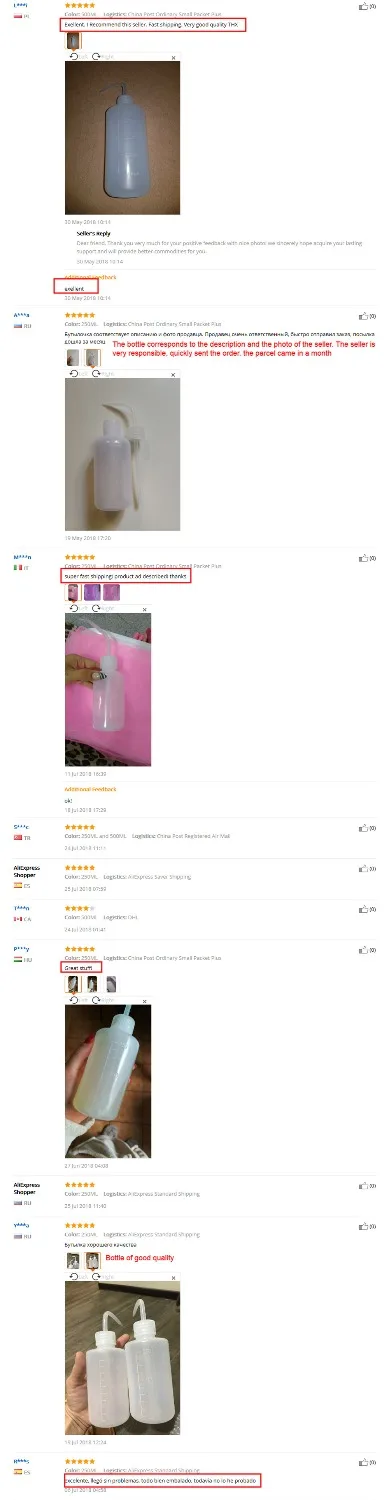Click the Additional feedback label under 'ok!' review
The height and width of the screenshot is (1500, 389).
(x=90, y=789)
